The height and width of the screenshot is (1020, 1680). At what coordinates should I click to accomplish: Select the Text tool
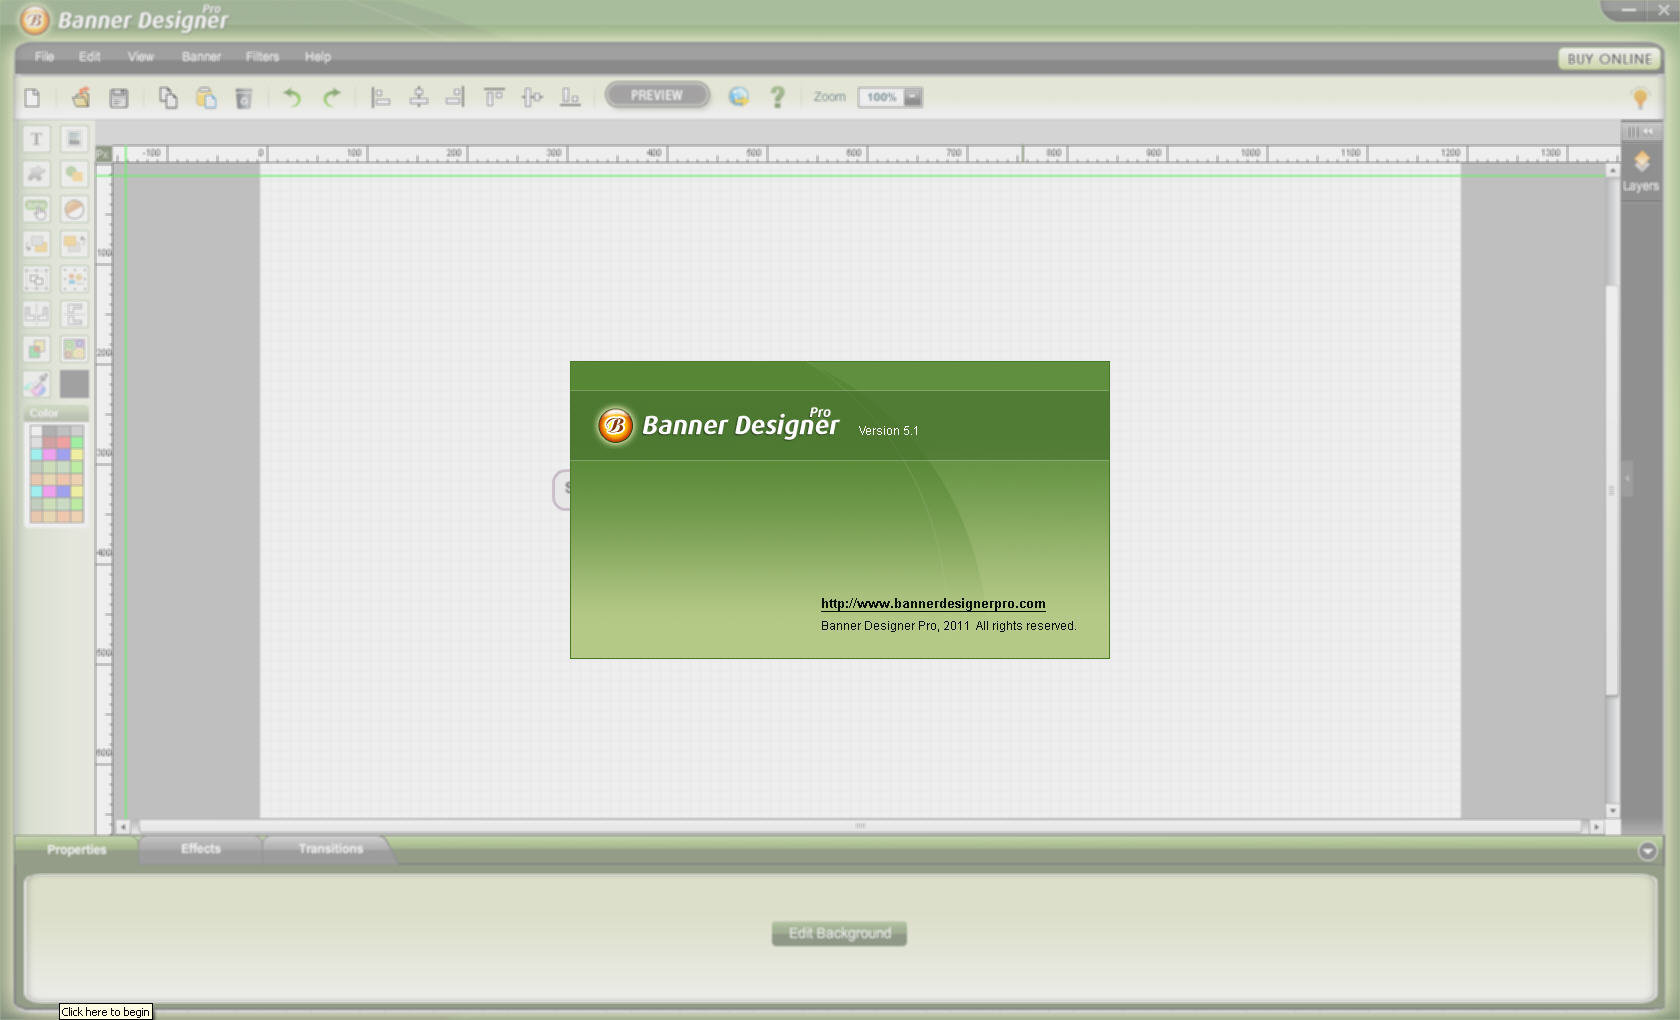pos(36,139)
